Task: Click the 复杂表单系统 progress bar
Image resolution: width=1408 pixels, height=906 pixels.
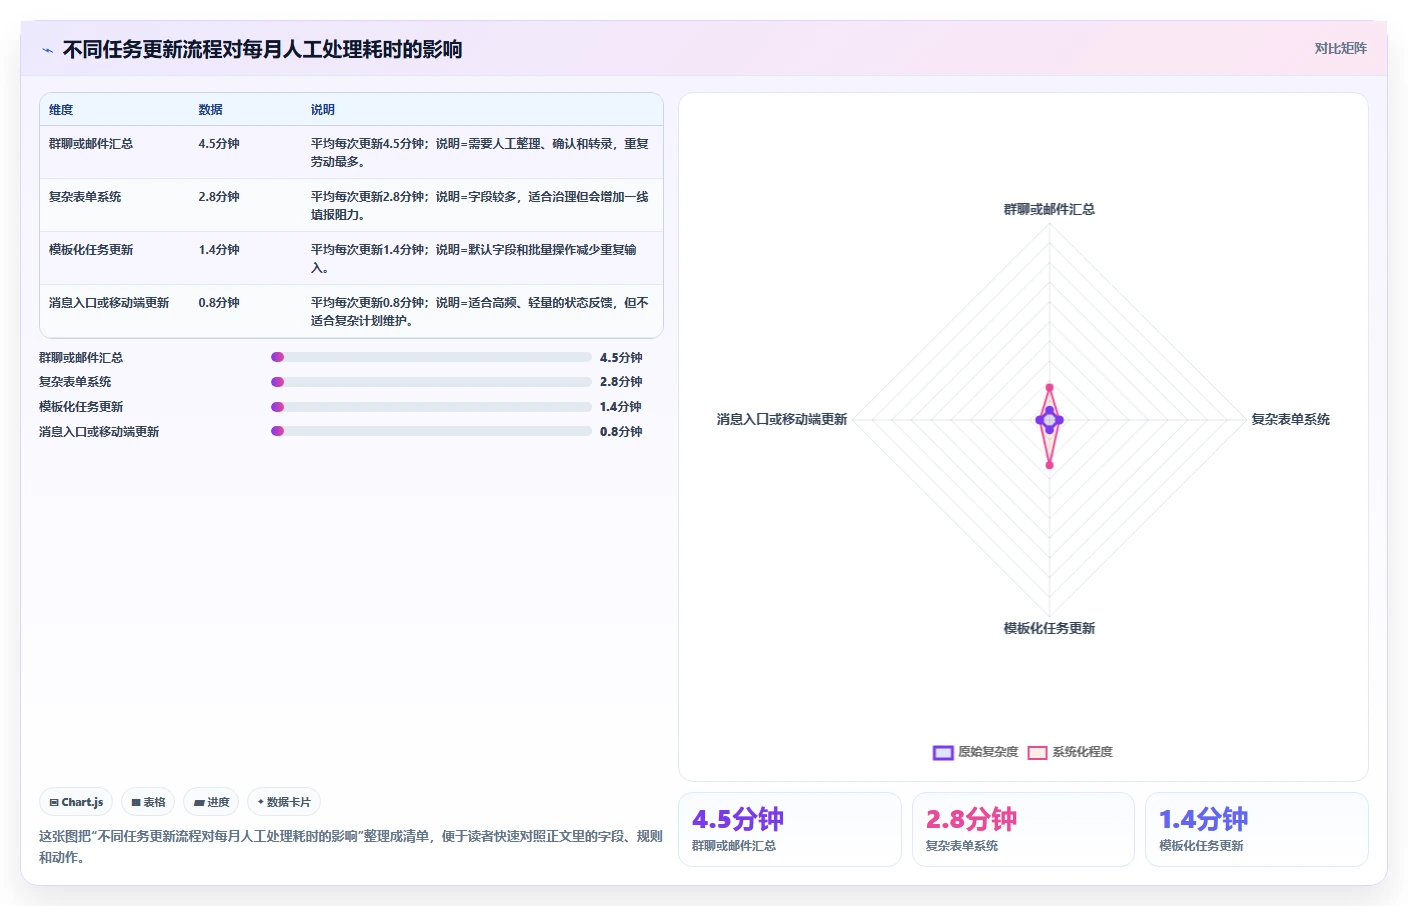Action: pyautogui.click(x=431, y=382)
